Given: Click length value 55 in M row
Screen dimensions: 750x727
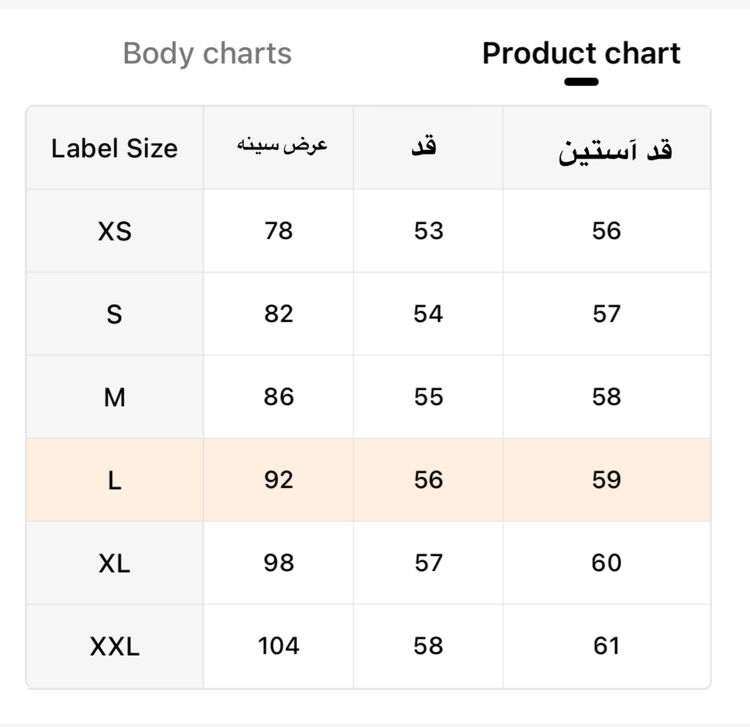Looking at the screenshot, I should click(x=429, y=397).
